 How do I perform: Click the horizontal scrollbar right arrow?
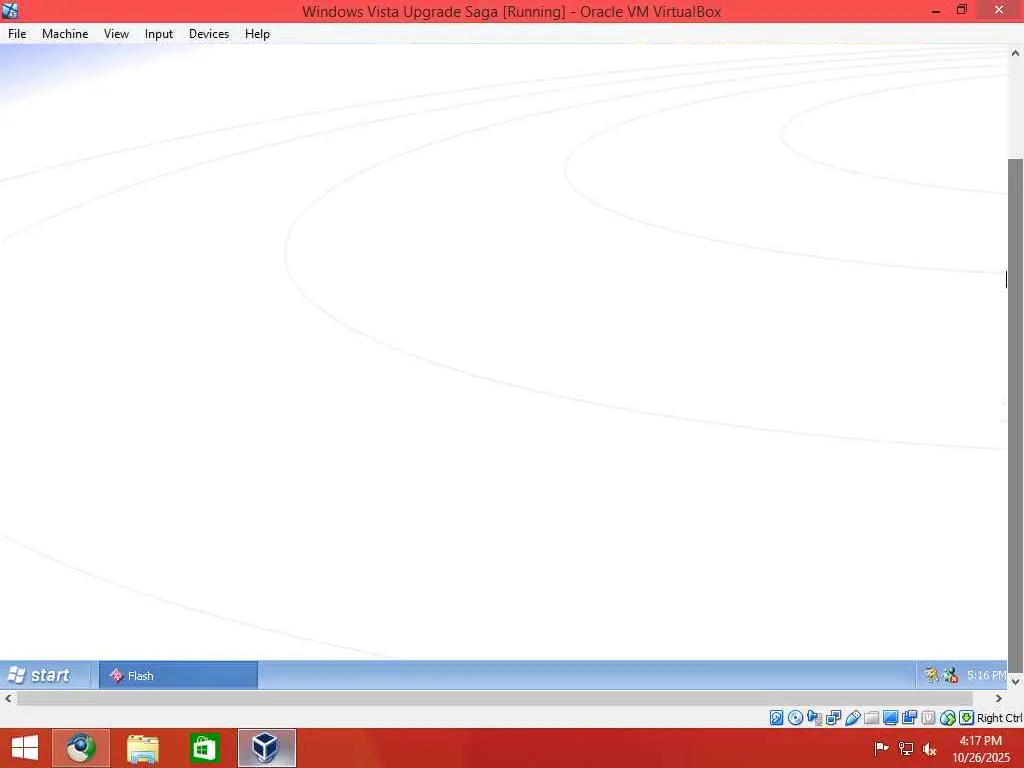[x=999, y=698]
